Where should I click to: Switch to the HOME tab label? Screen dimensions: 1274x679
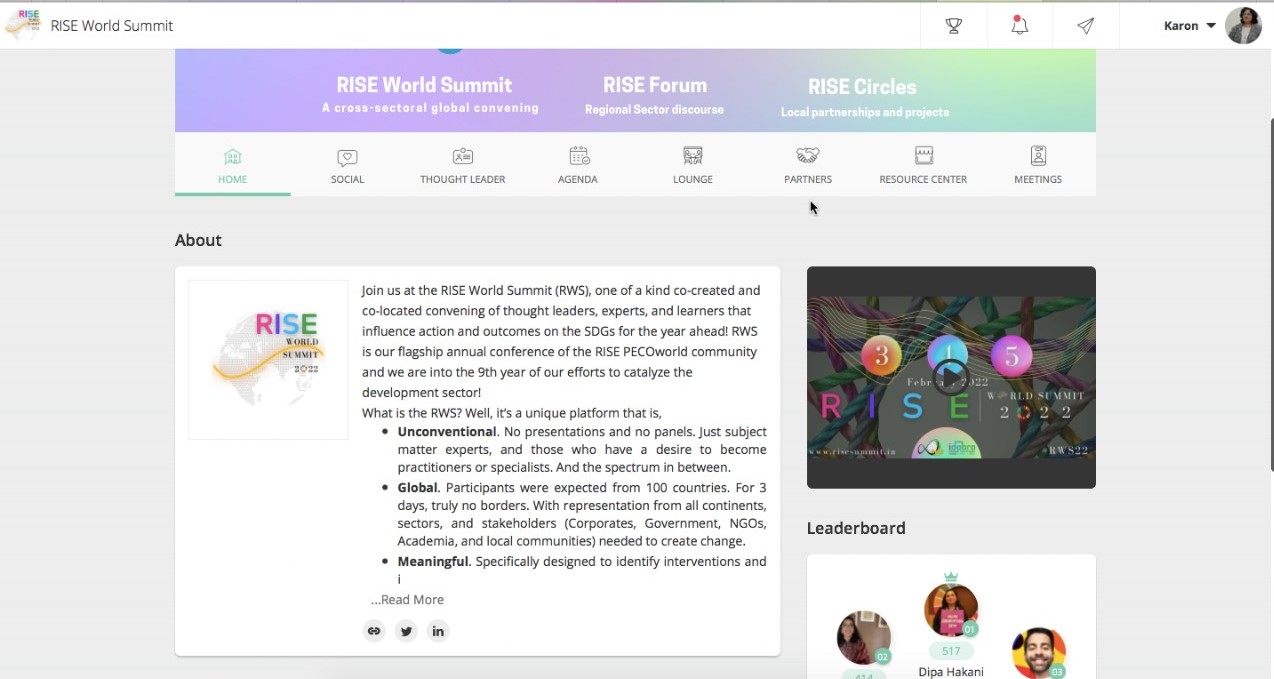point(232,179)
